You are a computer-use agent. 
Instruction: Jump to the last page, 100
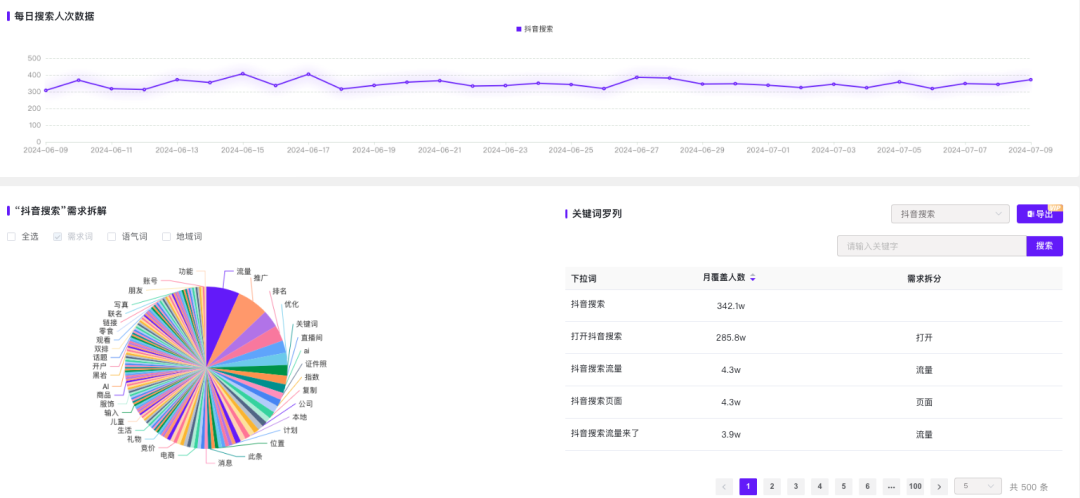[x=915, y=486]
